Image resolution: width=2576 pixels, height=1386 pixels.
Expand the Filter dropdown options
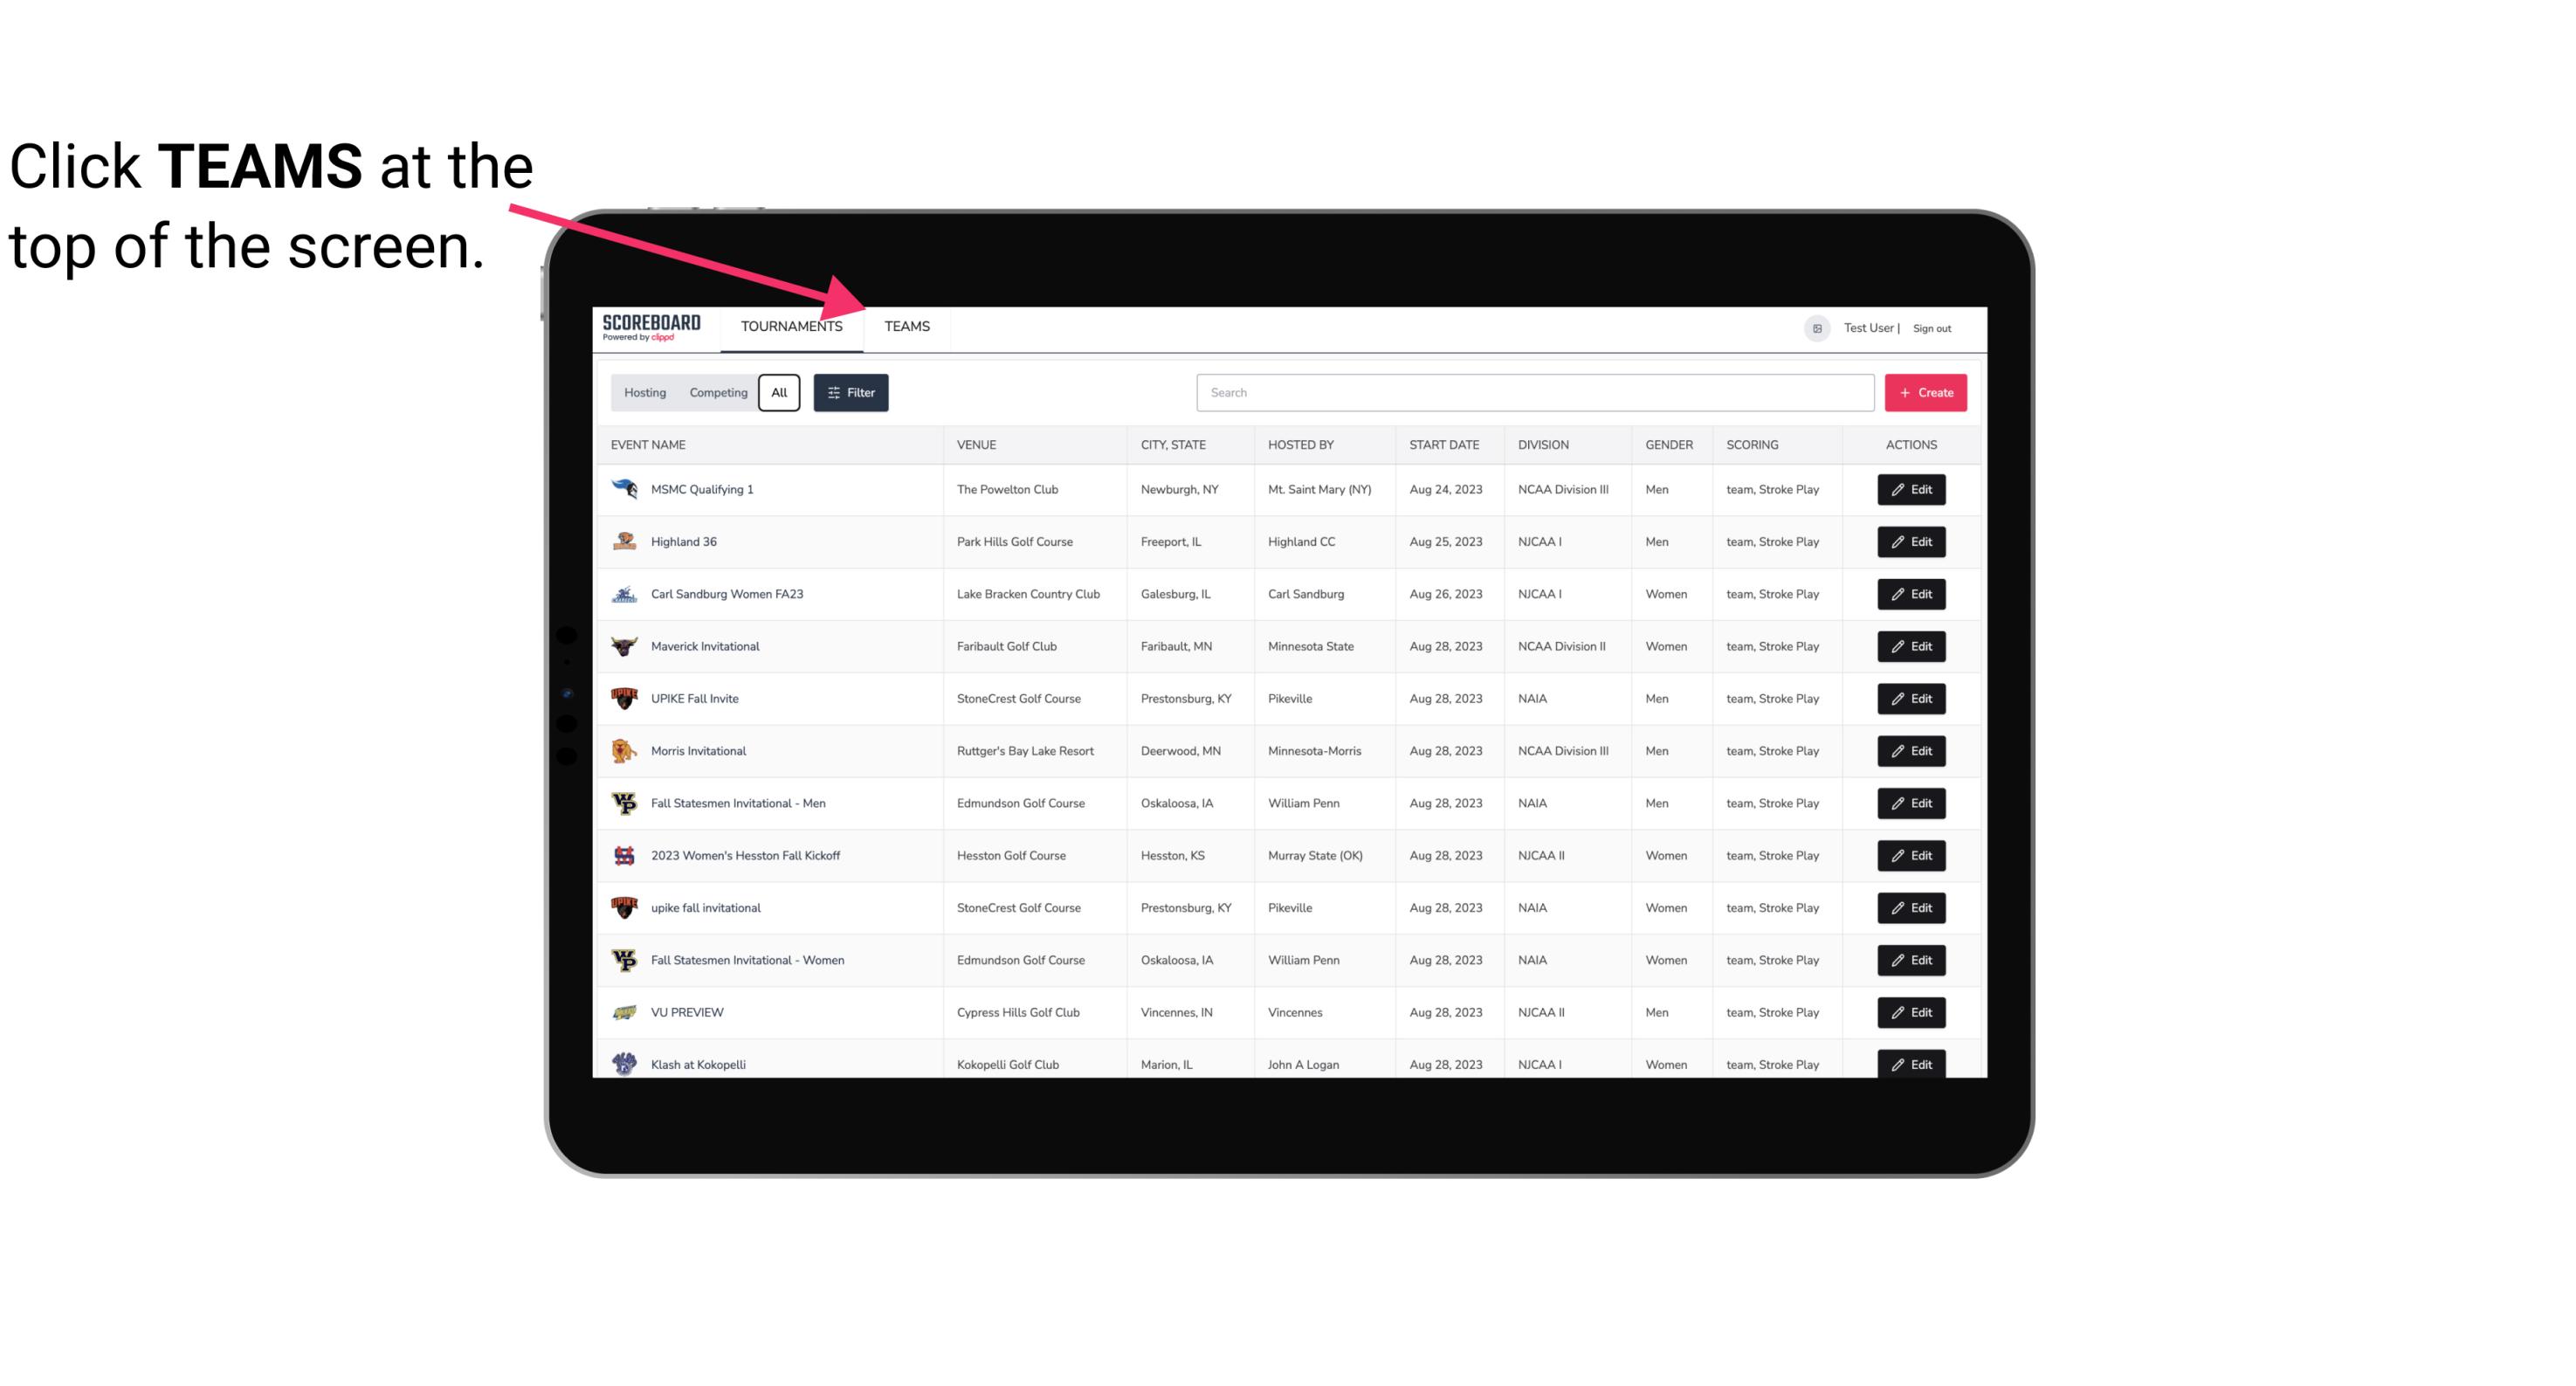(x=853, y=393)
